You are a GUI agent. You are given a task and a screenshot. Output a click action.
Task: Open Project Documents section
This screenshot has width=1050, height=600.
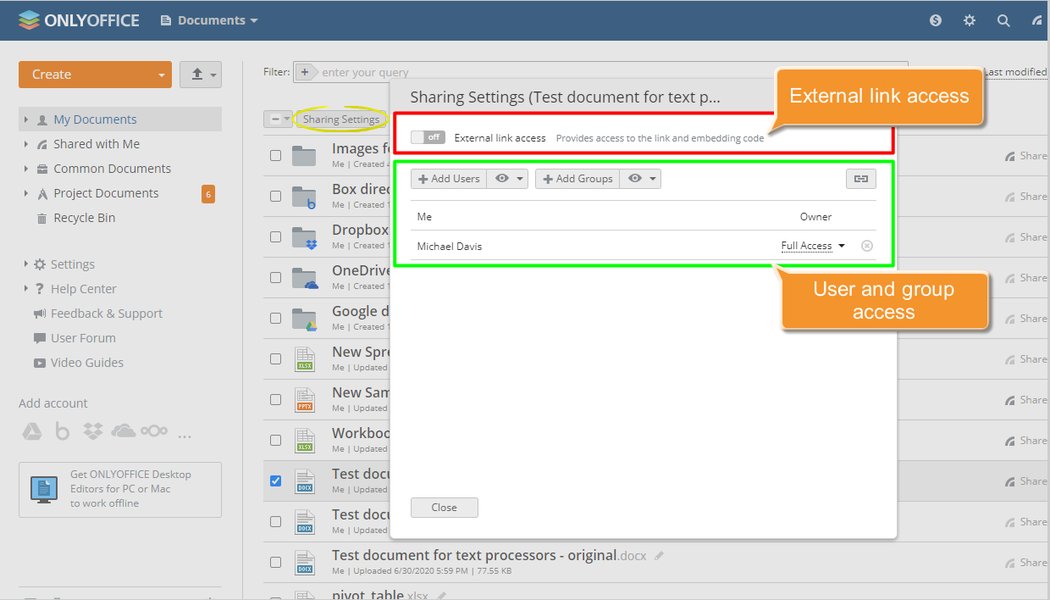click(x=106, y=194)
